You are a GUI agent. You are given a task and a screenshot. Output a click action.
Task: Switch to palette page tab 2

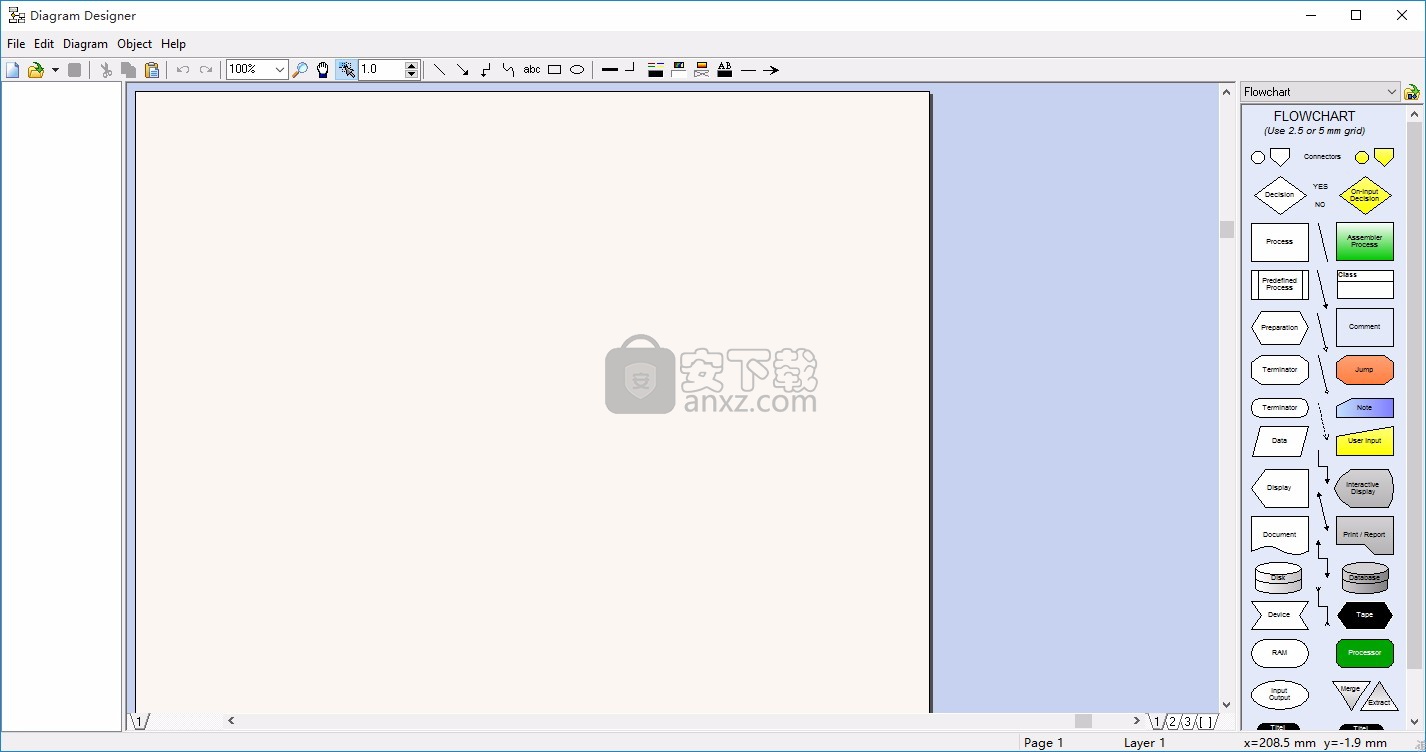pos(1173,722)
